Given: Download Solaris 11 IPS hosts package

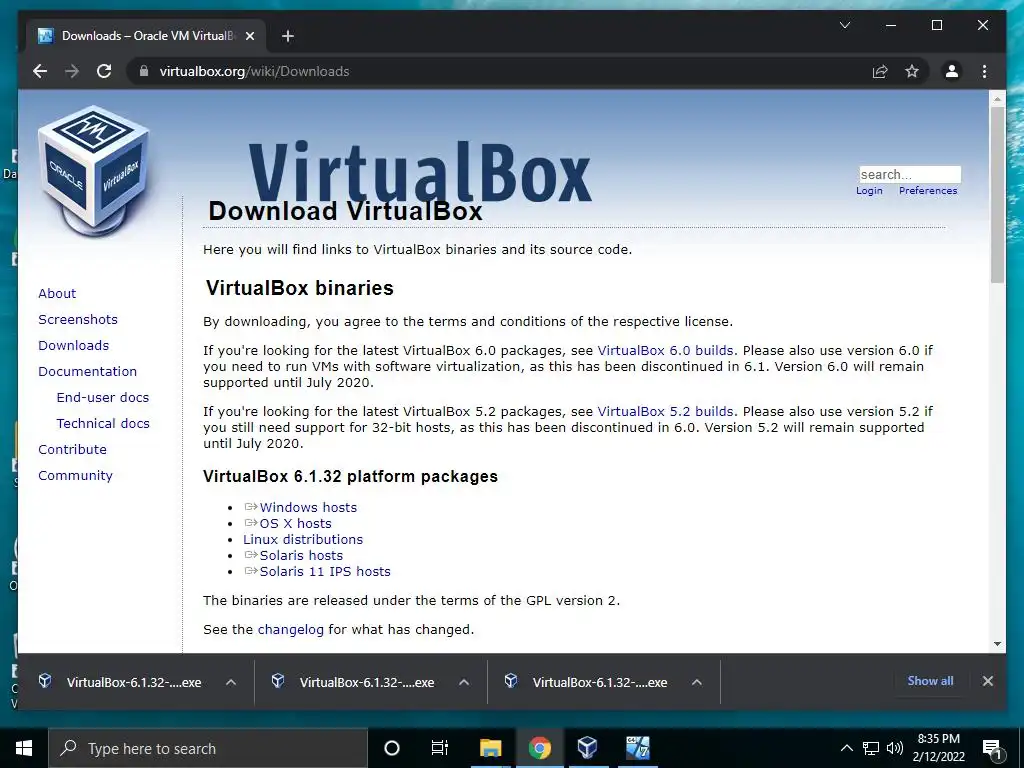Looking at the screenshot, I should click(x=325, y=571).
